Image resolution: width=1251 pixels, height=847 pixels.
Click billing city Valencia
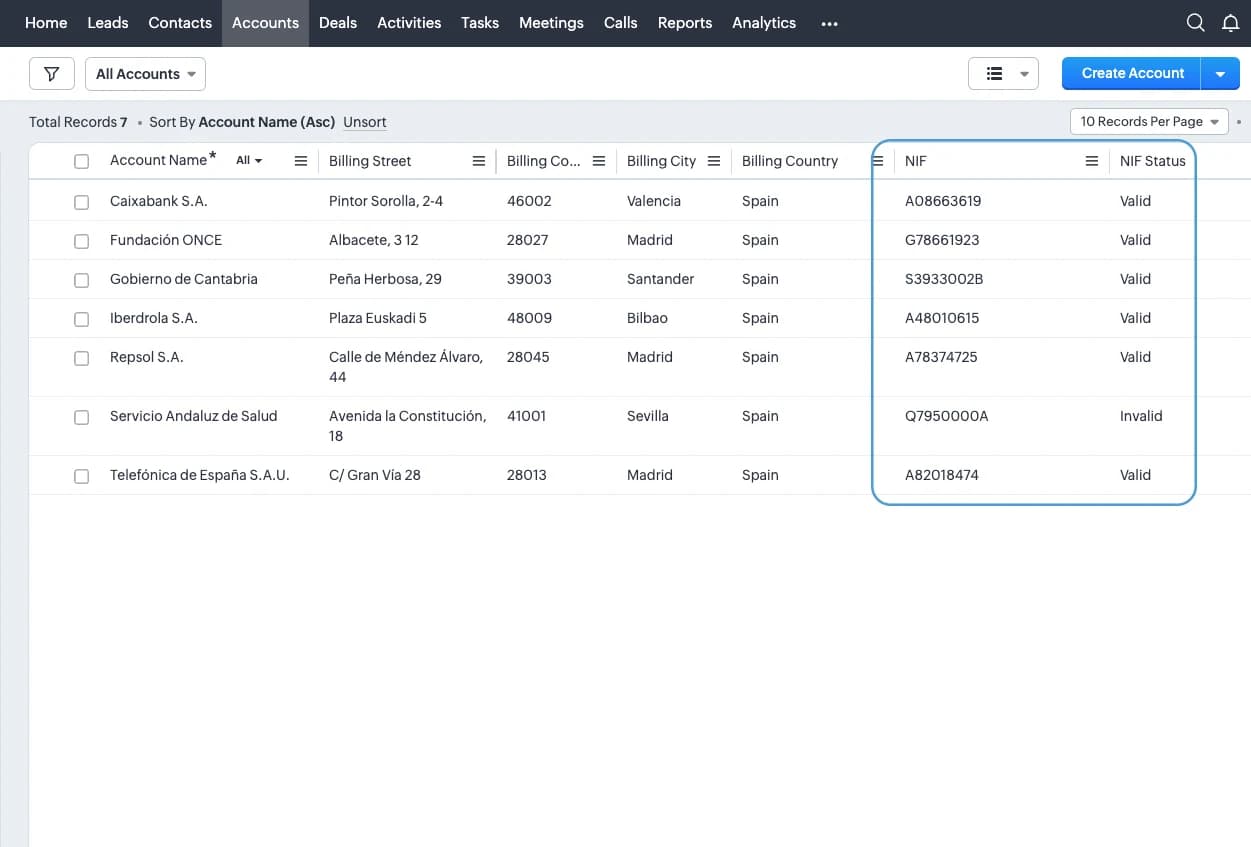pyautogui.click(x=654, y=201)
